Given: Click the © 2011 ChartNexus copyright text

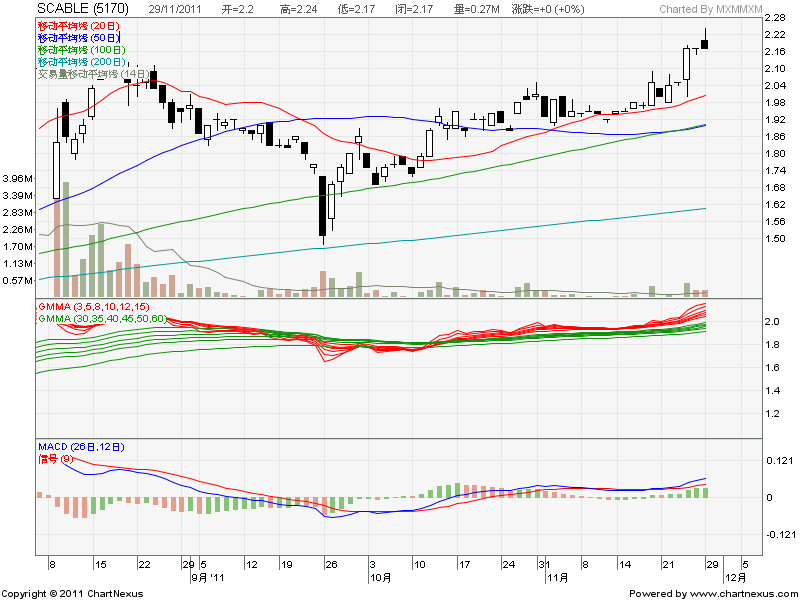Looking at the screenshot, I should (x=72, y=594).
